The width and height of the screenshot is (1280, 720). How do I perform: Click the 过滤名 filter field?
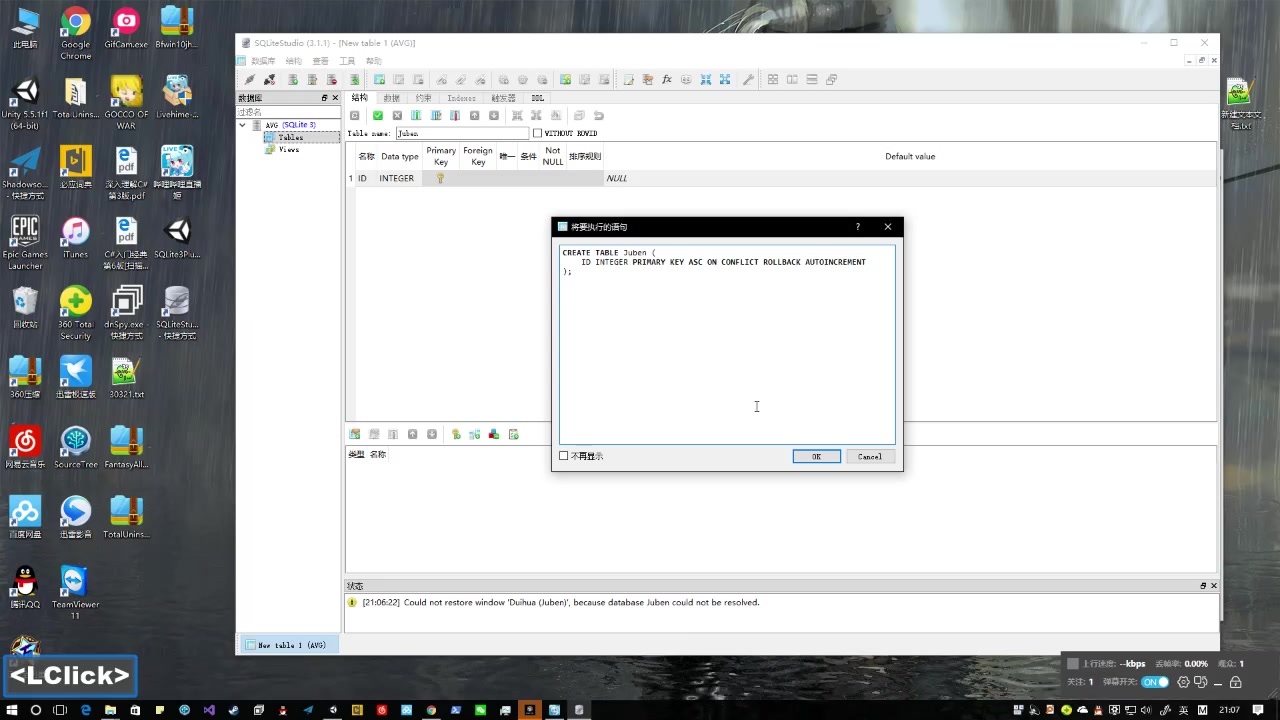(288, 112)
